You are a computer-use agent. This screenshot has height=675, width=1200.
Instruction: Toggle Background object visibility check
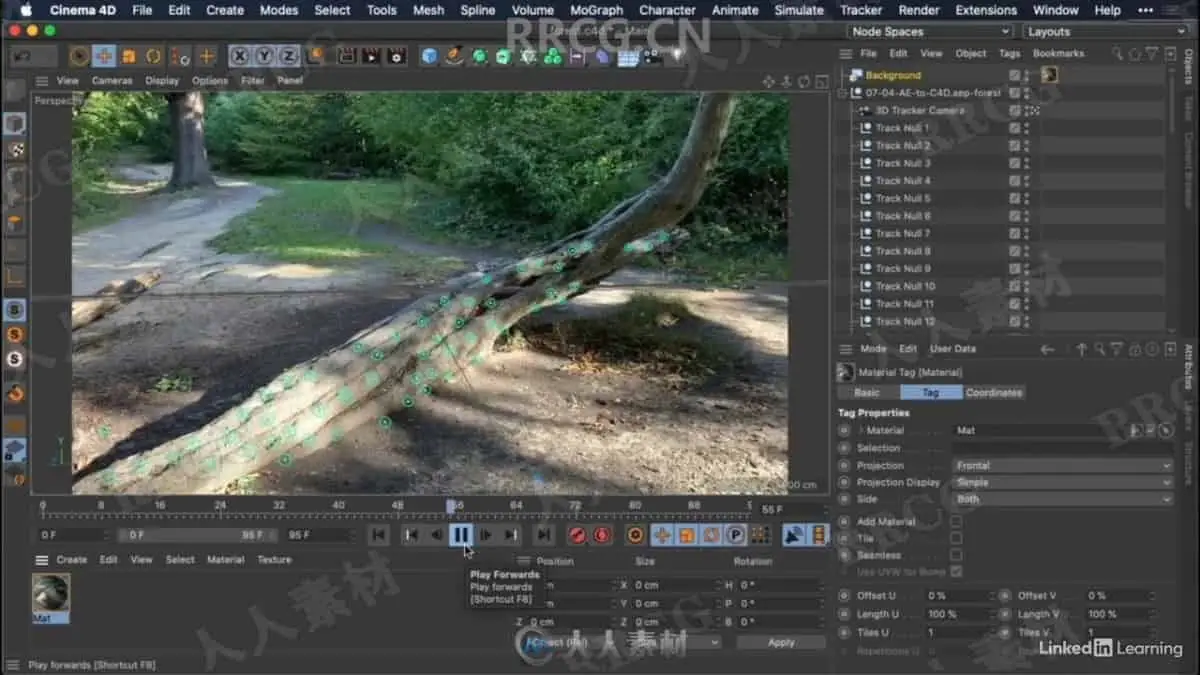[x=1014, y=75]
